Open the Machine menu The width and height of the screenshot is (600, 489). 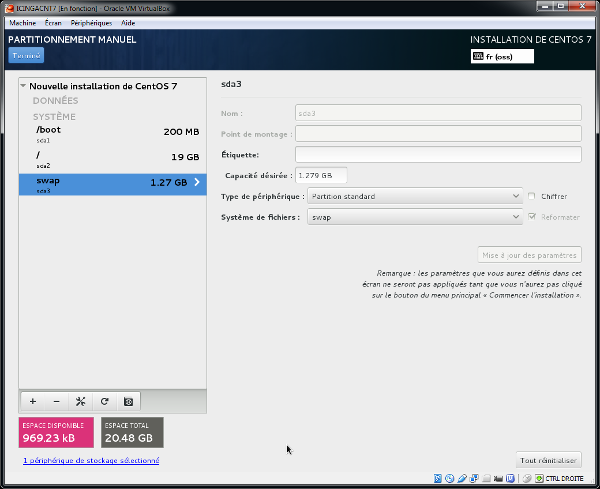pos(23,23)
